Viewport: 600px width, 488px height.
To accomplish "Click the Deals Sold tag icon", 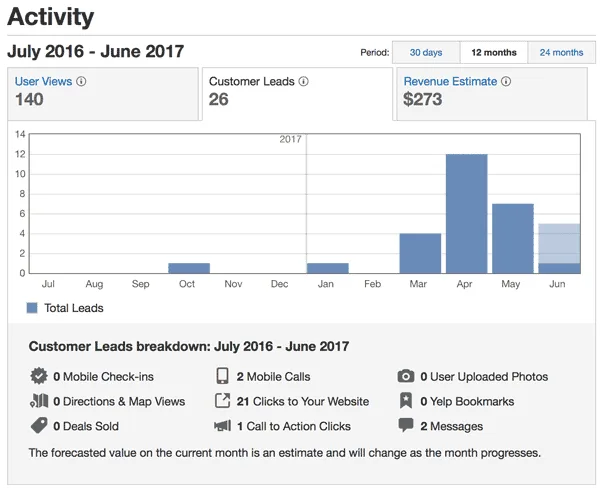I will [x=39, y=426].
